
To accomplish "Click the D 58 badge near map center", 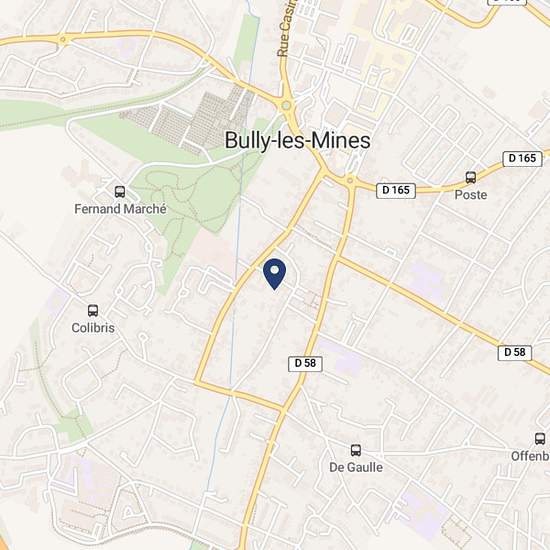I will click(305, 363).
